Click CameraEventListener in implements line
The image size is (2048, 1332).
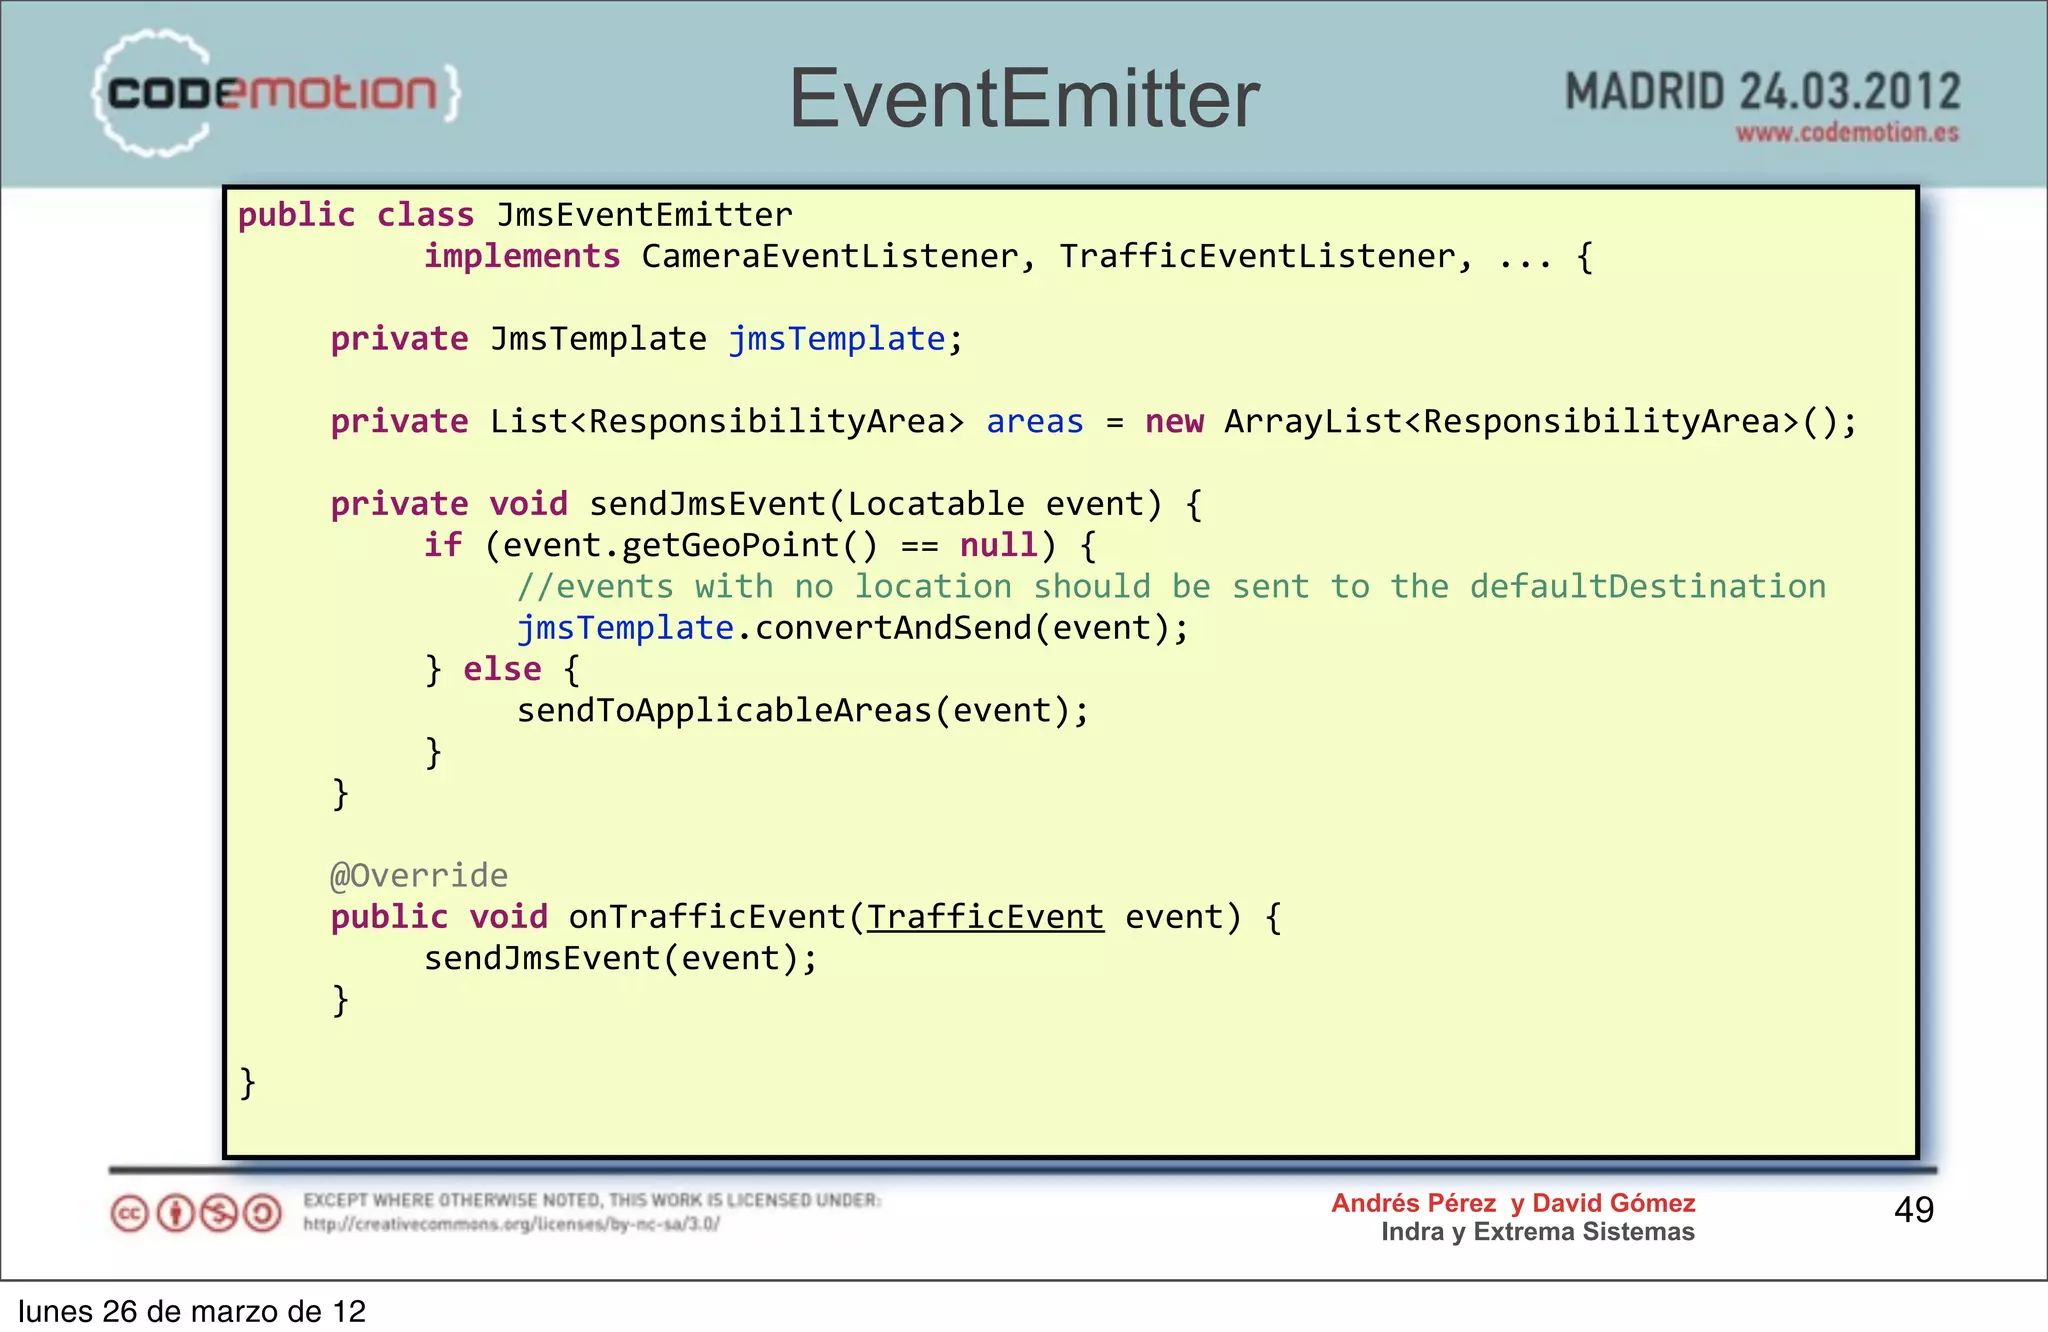(x=829, y=257)
